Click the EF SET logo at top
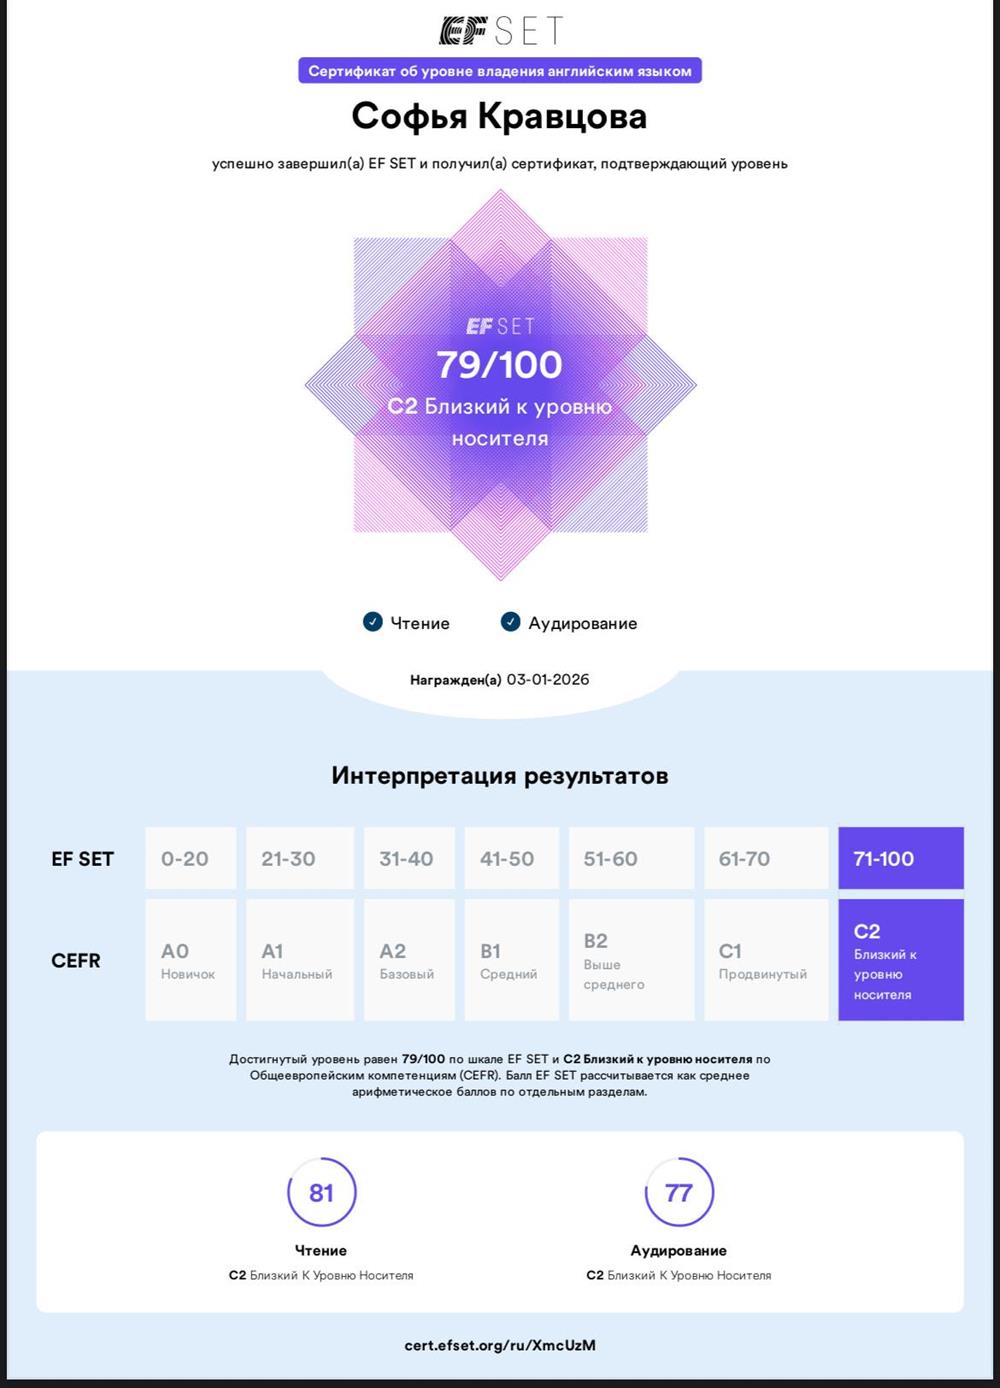 pyautogui.click(x=500, y=31)
